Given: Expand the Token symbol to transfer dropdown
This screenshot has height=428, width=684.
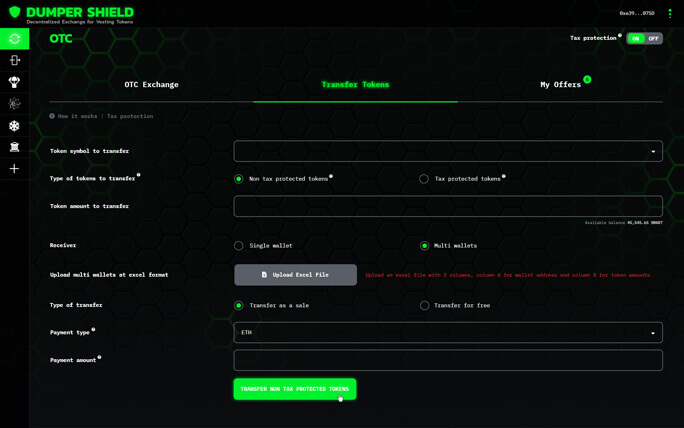Looking at the screenshot, I should [x=448, y=151].
